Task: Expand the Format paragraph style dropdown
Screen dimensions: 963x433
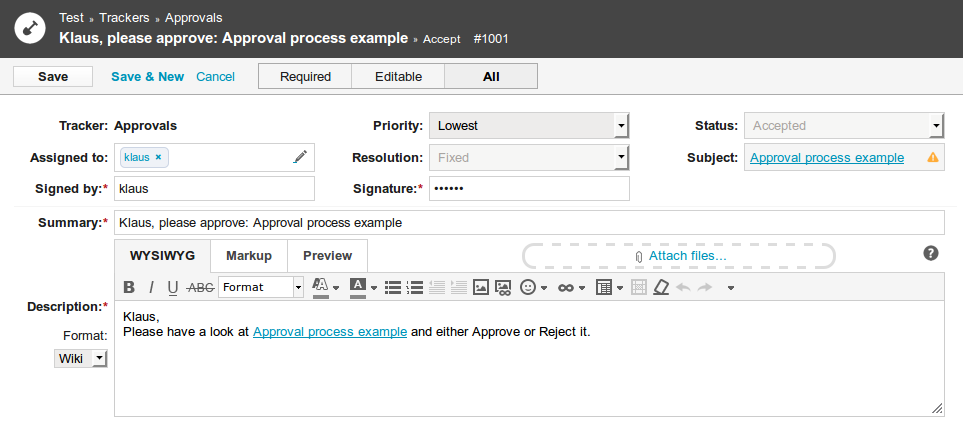Action: (x=261, y=287)
